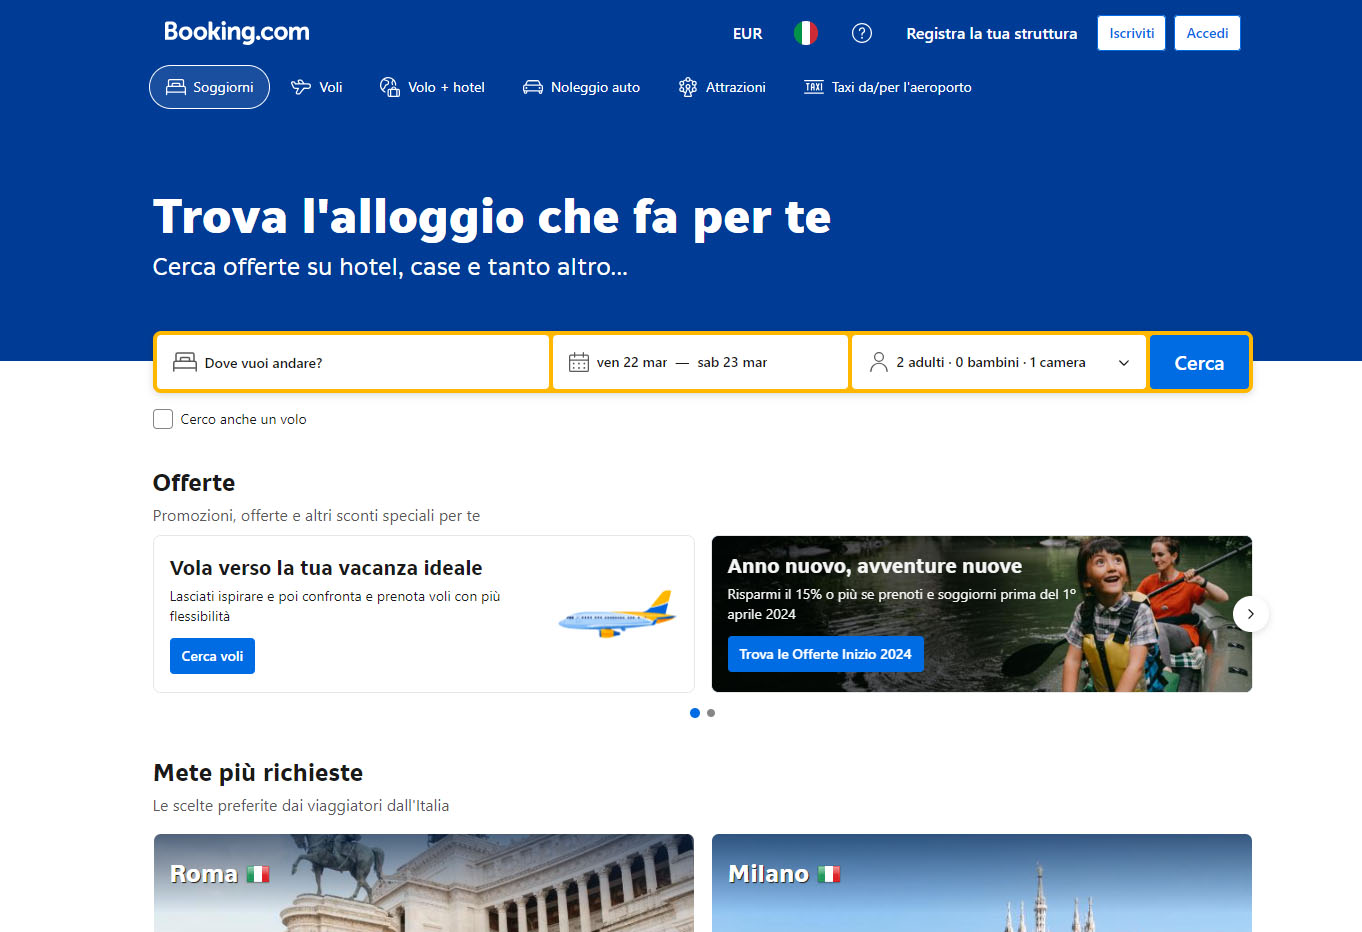The height and width of the screenshot is (932, 1362).
Task: Click the calendar icon in date field
Action: point(579,362)
